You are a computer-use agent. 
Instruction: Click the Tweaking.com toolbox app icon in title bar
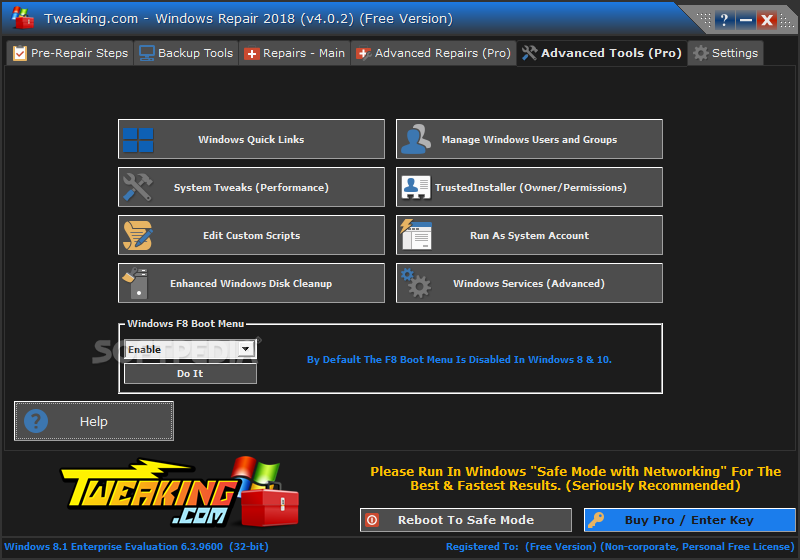22,18
